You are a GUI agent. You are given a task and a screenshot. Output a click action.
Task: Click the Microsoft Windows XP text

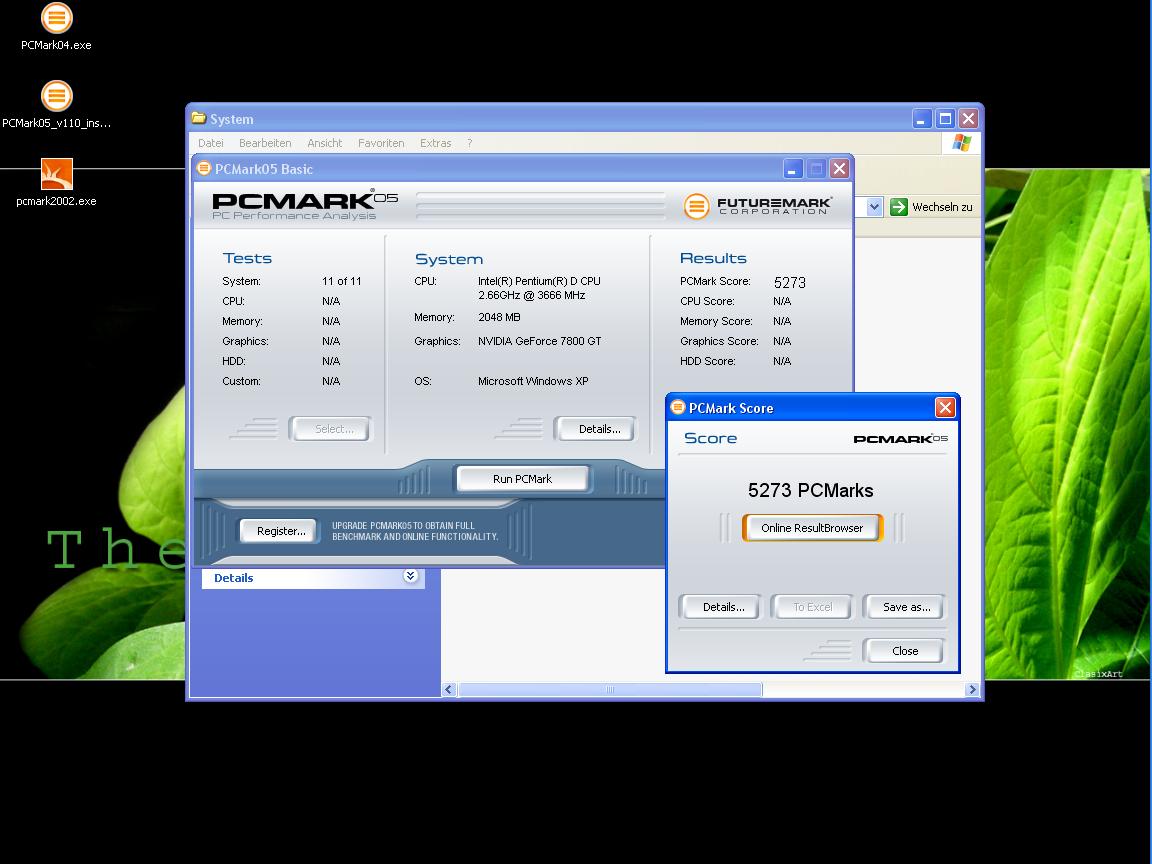533,381
